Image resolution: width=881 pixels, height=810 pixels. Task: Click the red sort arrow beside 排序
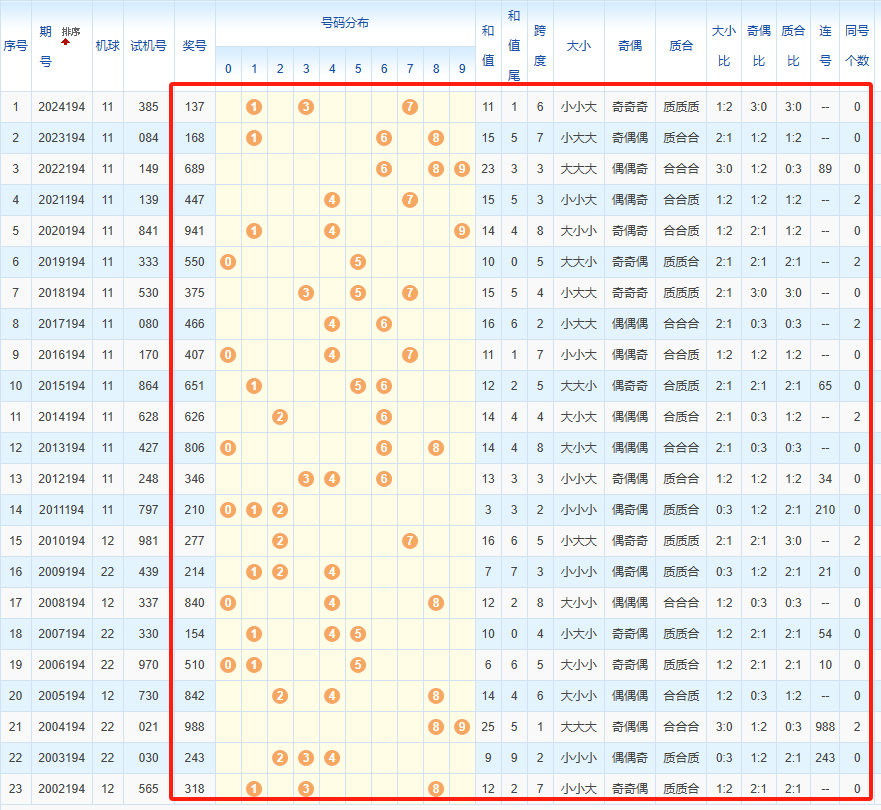click(x=66, y=42)
